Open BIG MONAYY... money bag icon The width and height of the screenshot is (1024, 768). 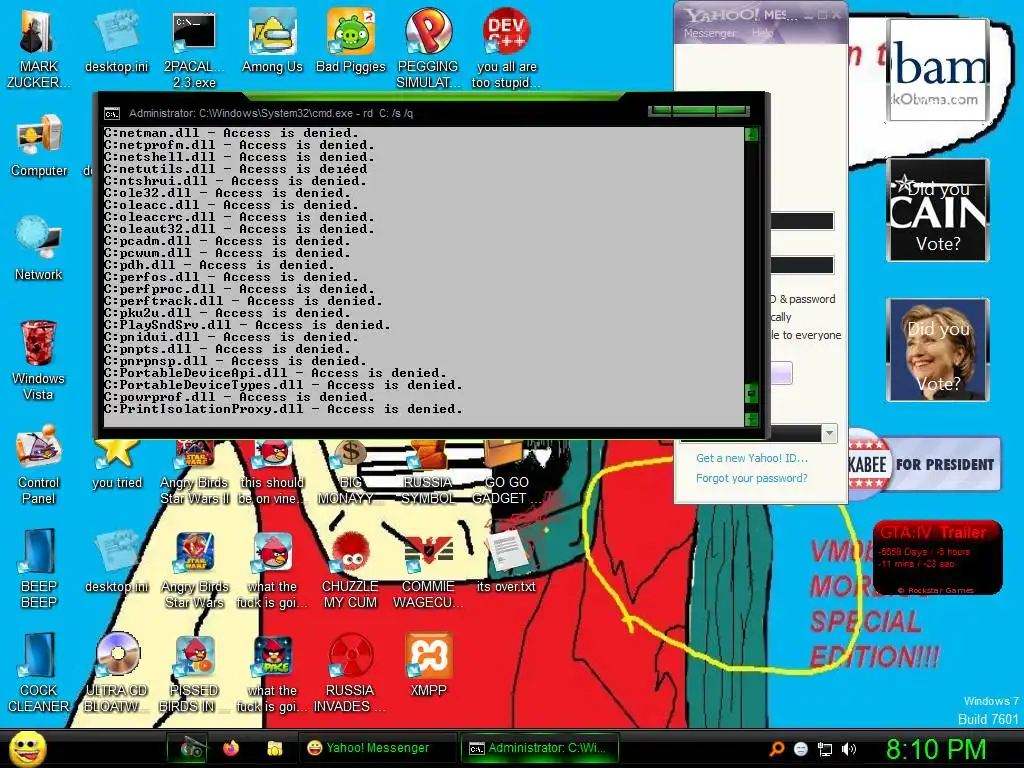[x=350, y=472]
